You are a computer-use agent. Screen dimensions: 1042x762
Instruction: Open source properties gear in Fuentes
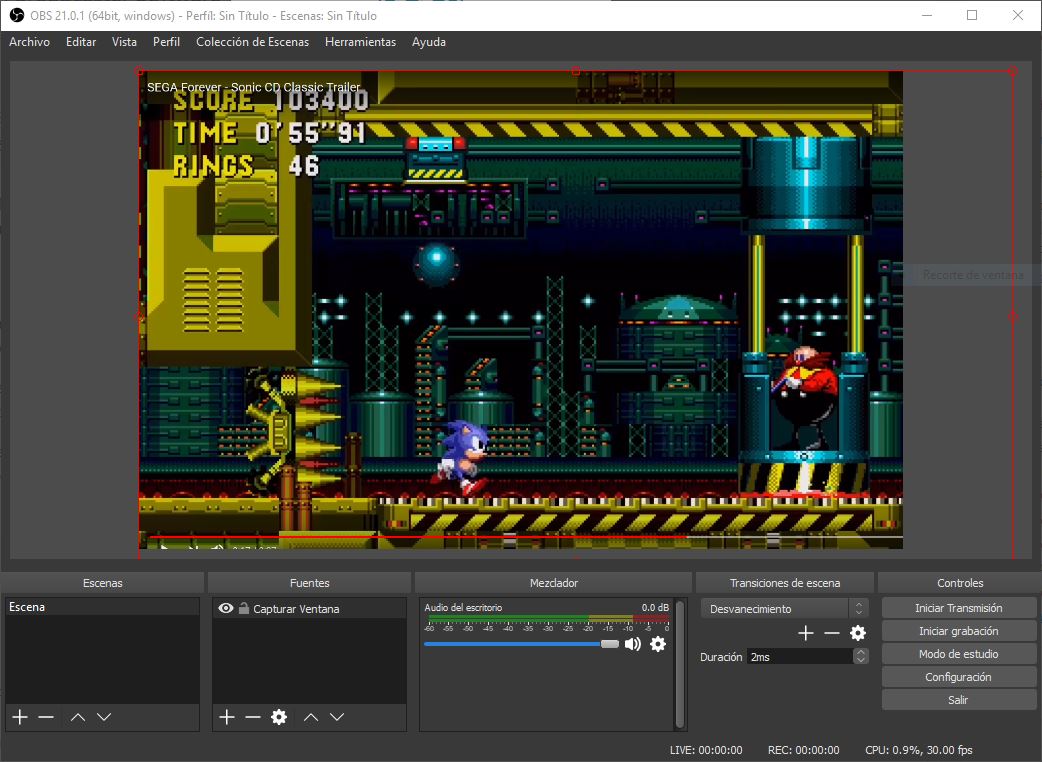point(279,717)
